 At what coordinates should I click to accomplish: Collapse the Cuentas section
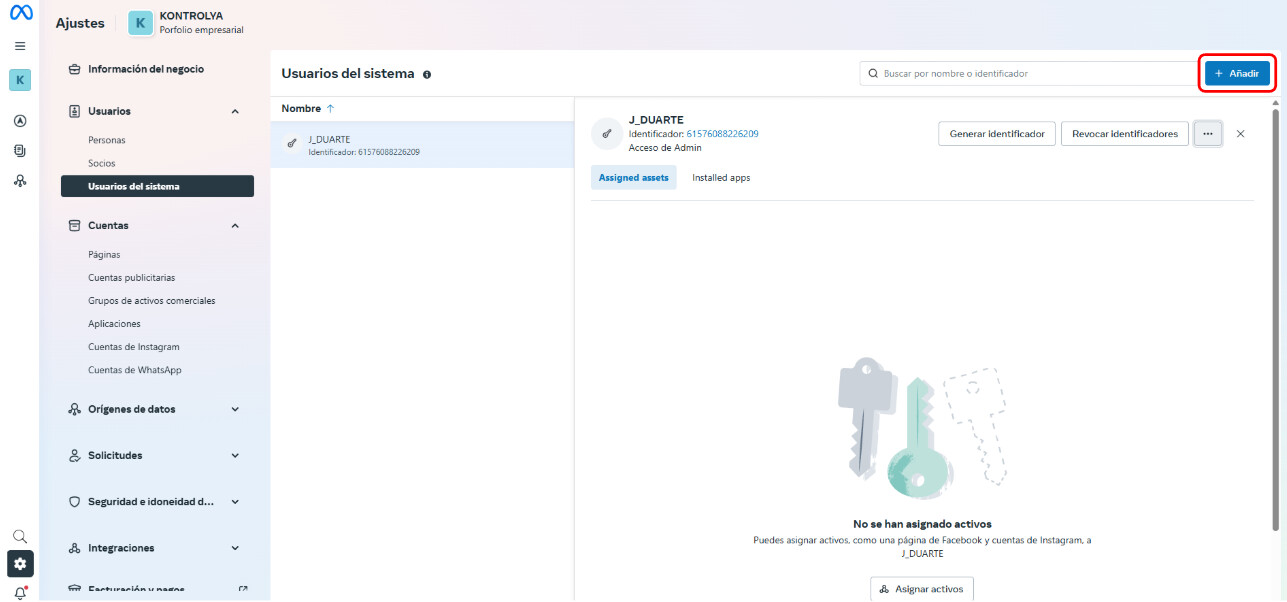(x=235, y=226)
